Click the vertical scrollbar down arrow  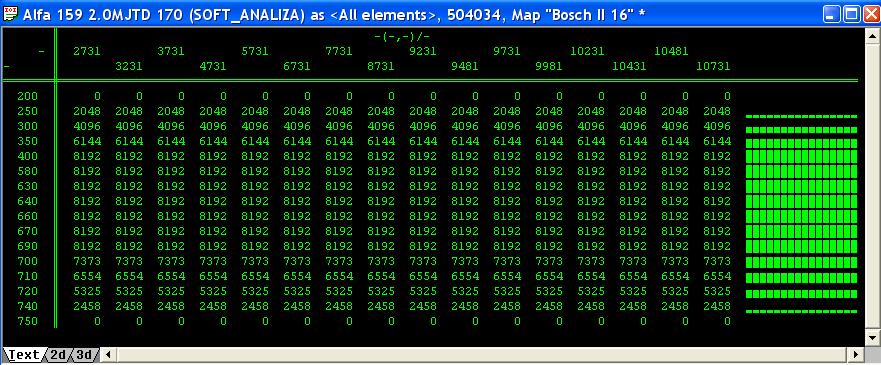(872, 338)
